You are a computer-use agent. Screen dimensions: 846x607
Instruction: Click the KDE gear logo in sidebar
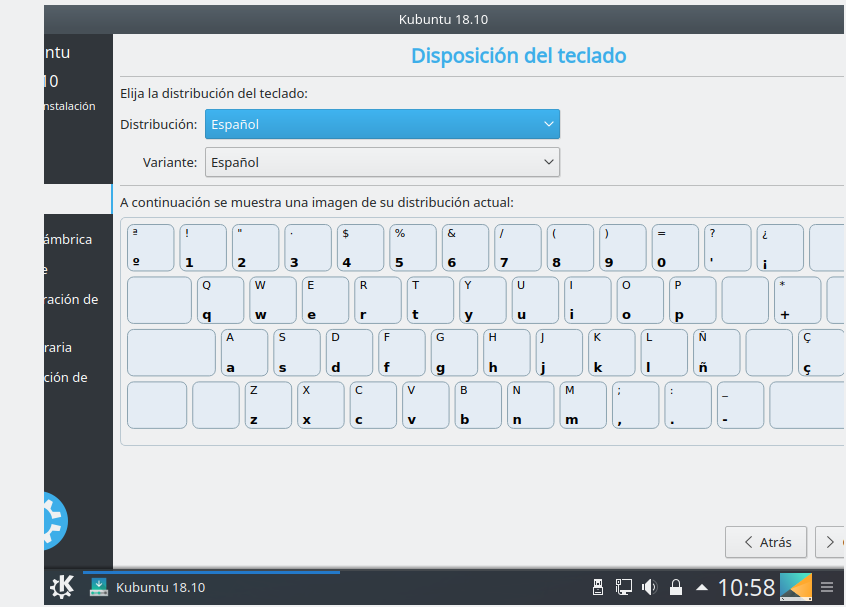pyautogui.click(x=55, y=521)
